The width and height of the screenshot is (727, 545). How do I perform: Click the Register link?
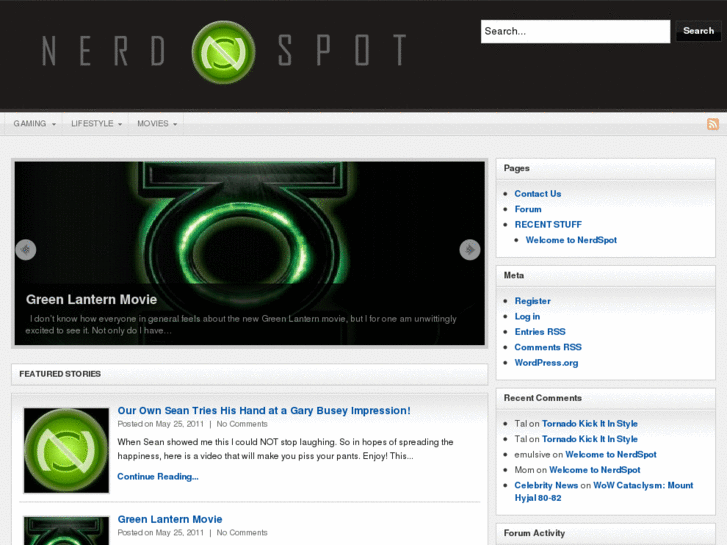(533, 301)
